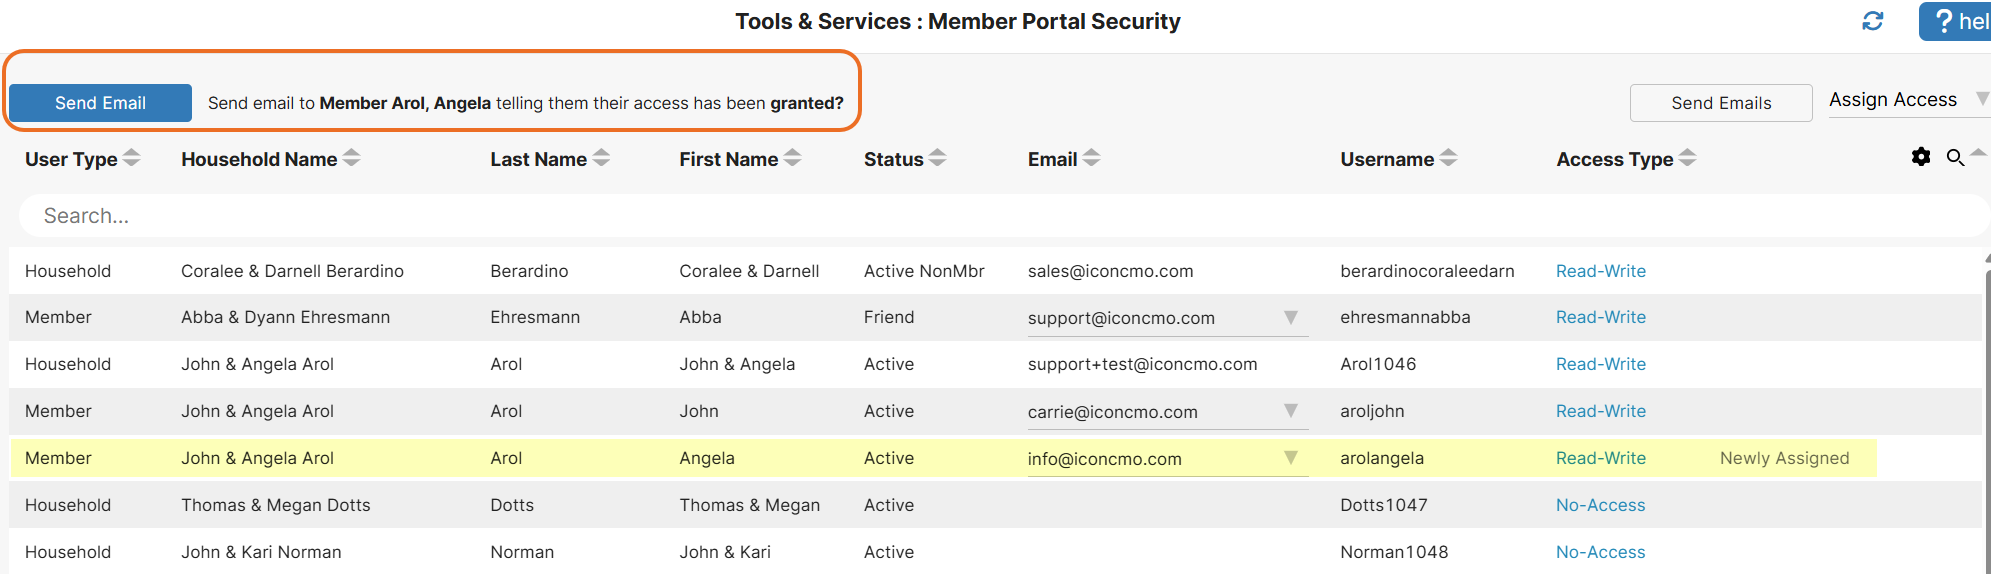Click the refresh icon at top

pos(1872,21)
